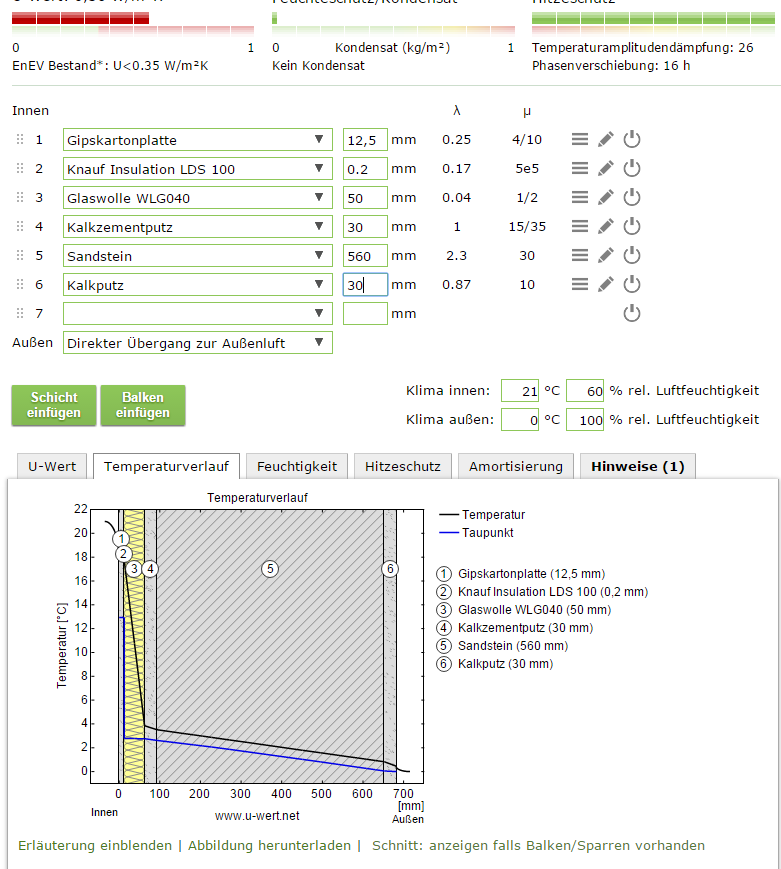The width and height of the screenshot is (781, 869).
Task: Open the Glaswolle WLG040 material dropdown
Action: (197, 198)
